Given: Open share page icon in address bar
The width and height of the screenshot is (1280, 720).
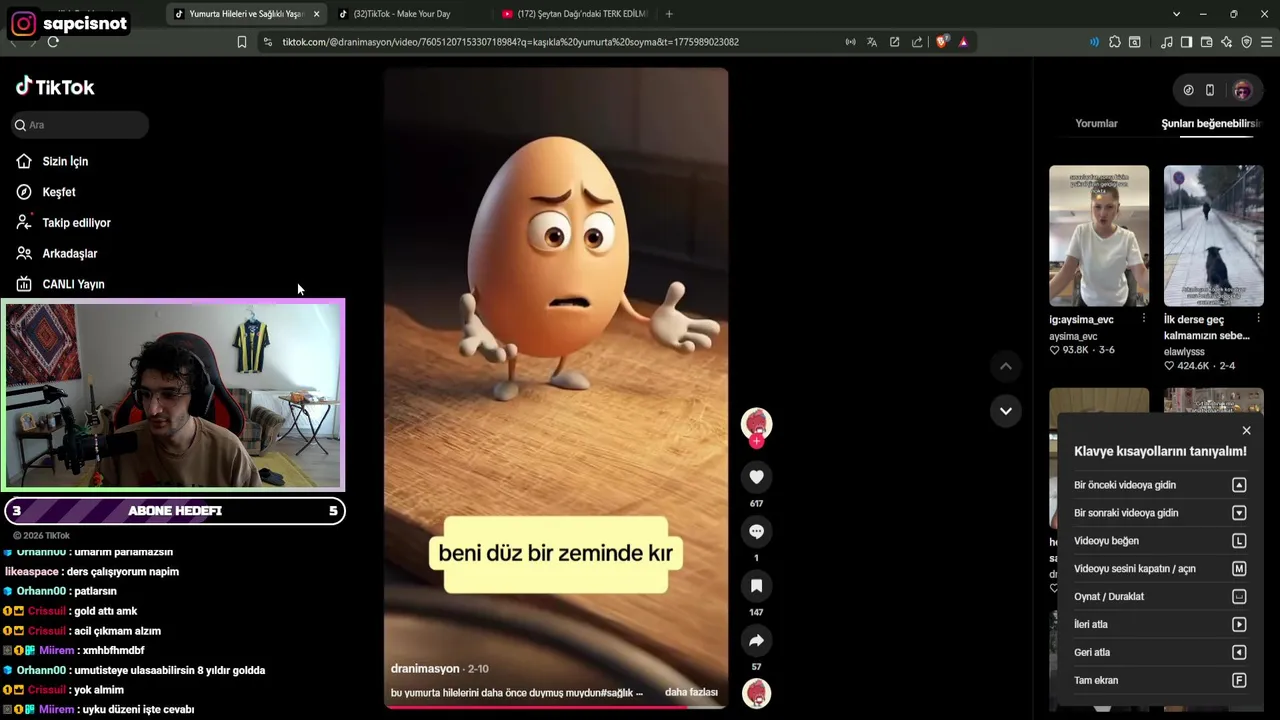Looking at the screenshot, I should click(917, 42).
